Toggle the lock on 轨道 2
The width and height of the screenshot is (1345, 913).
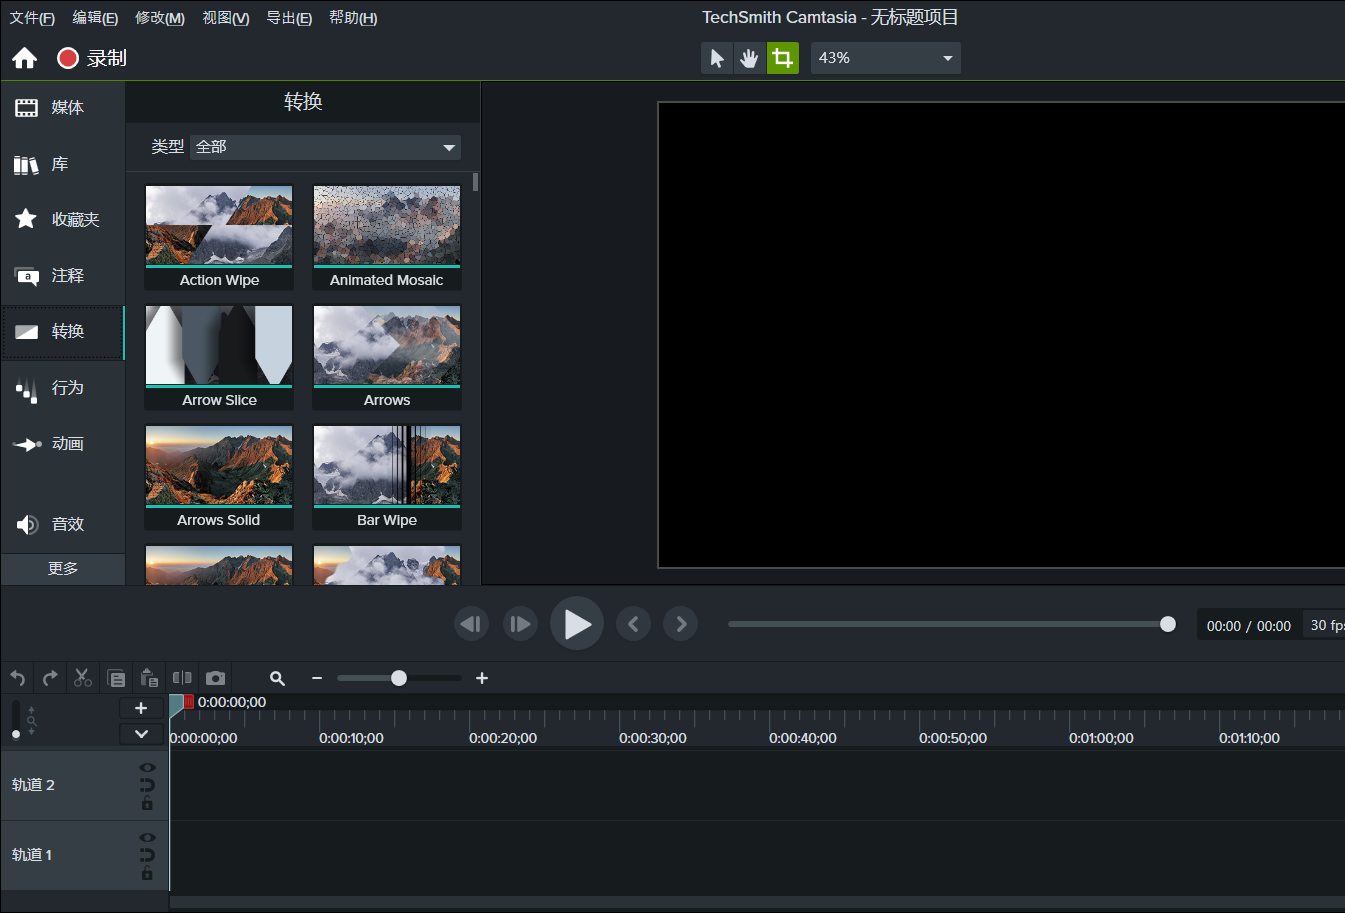pos(147,802)
